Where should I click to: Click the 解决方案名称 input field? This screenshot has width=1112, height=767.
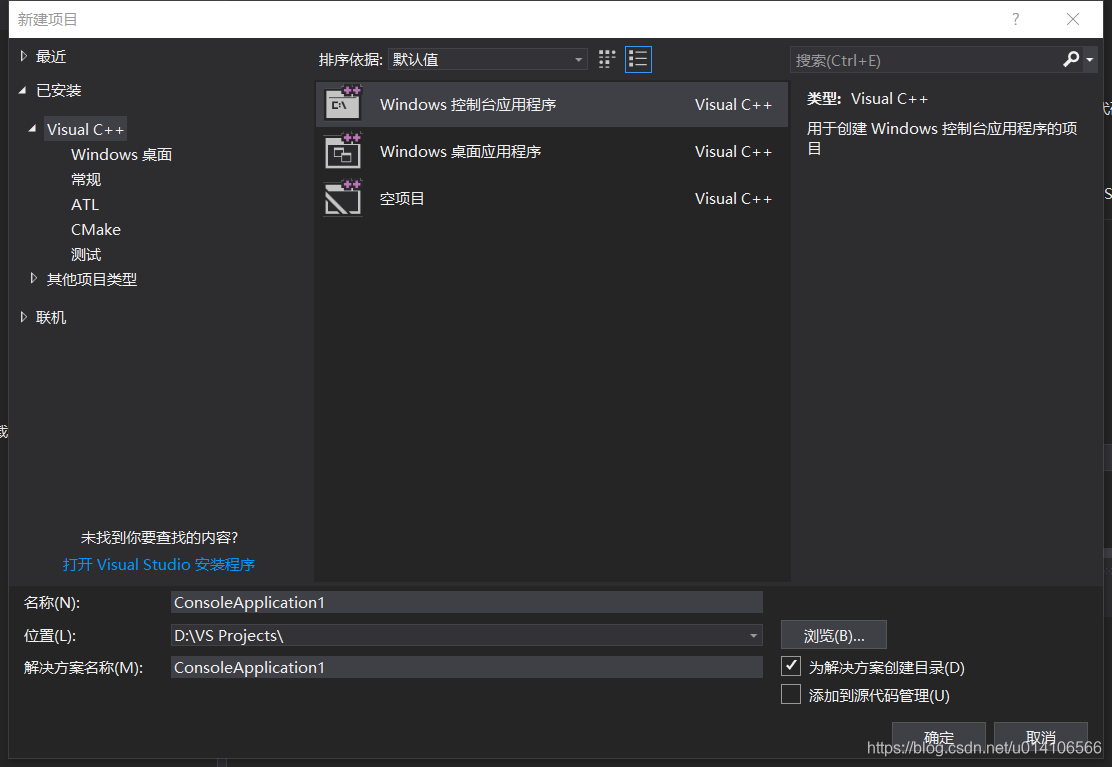point(467,667)
